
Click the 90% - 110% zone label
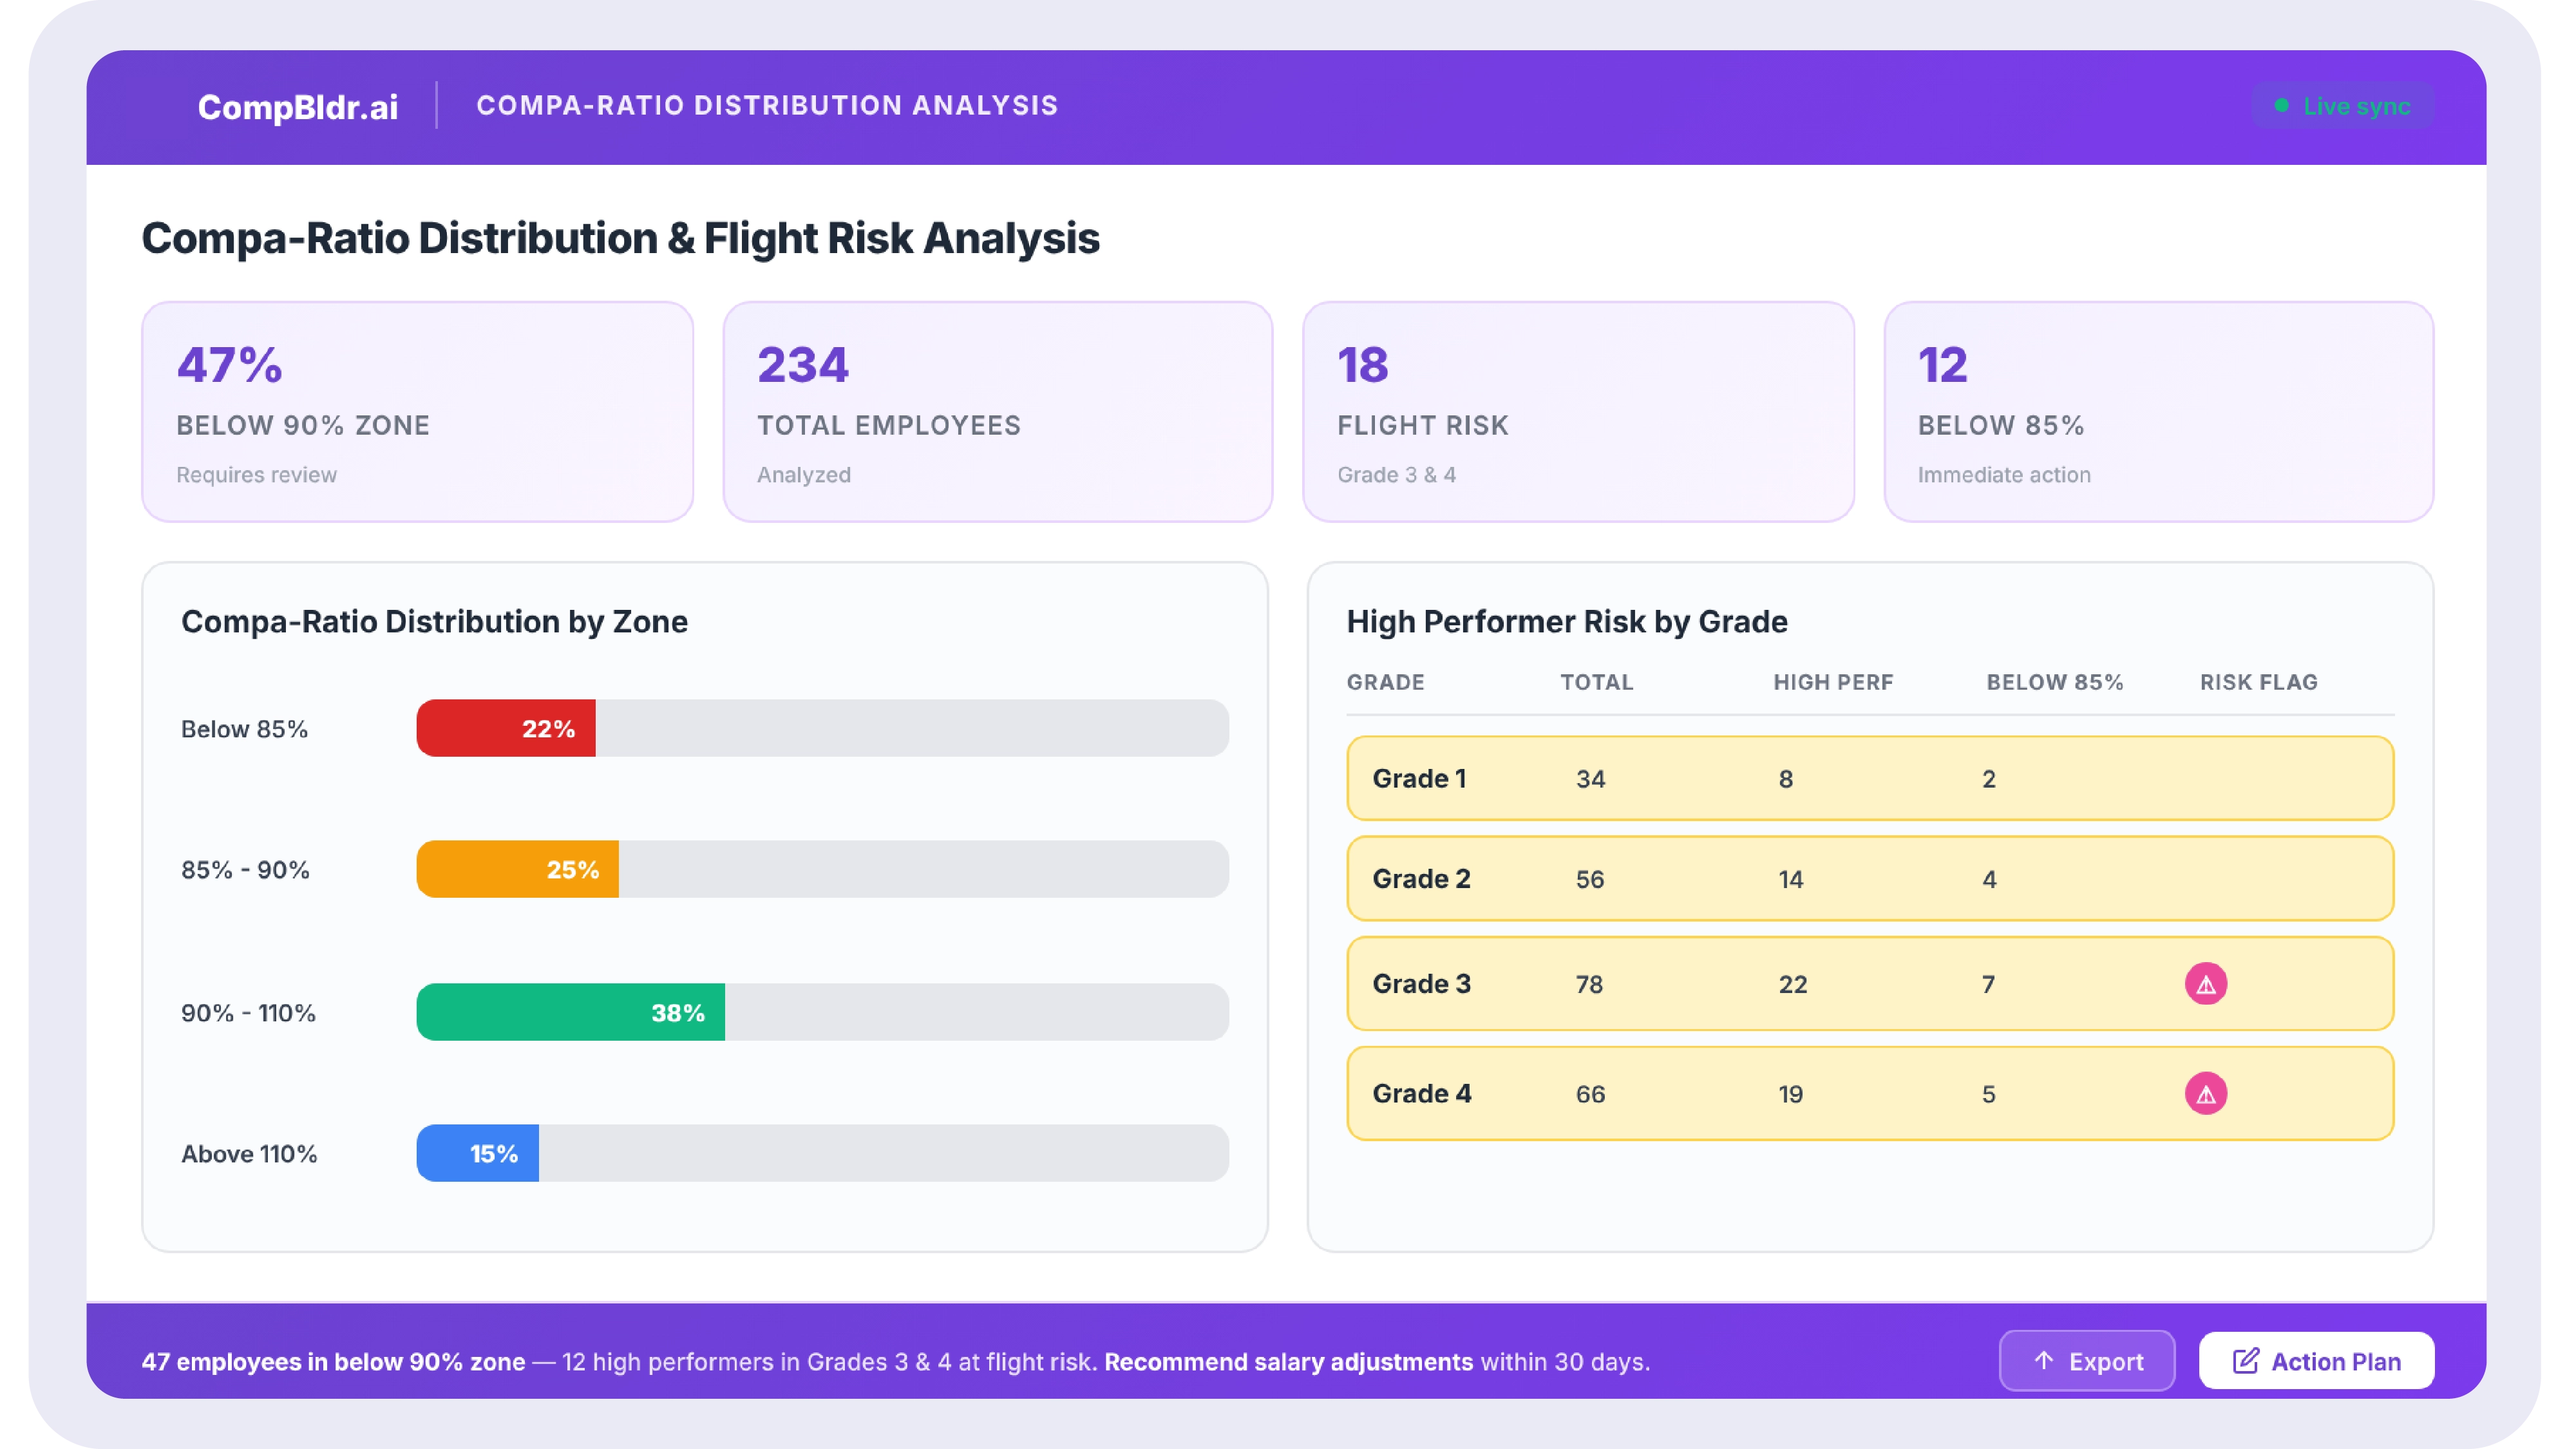click(x=248, y=1013)
